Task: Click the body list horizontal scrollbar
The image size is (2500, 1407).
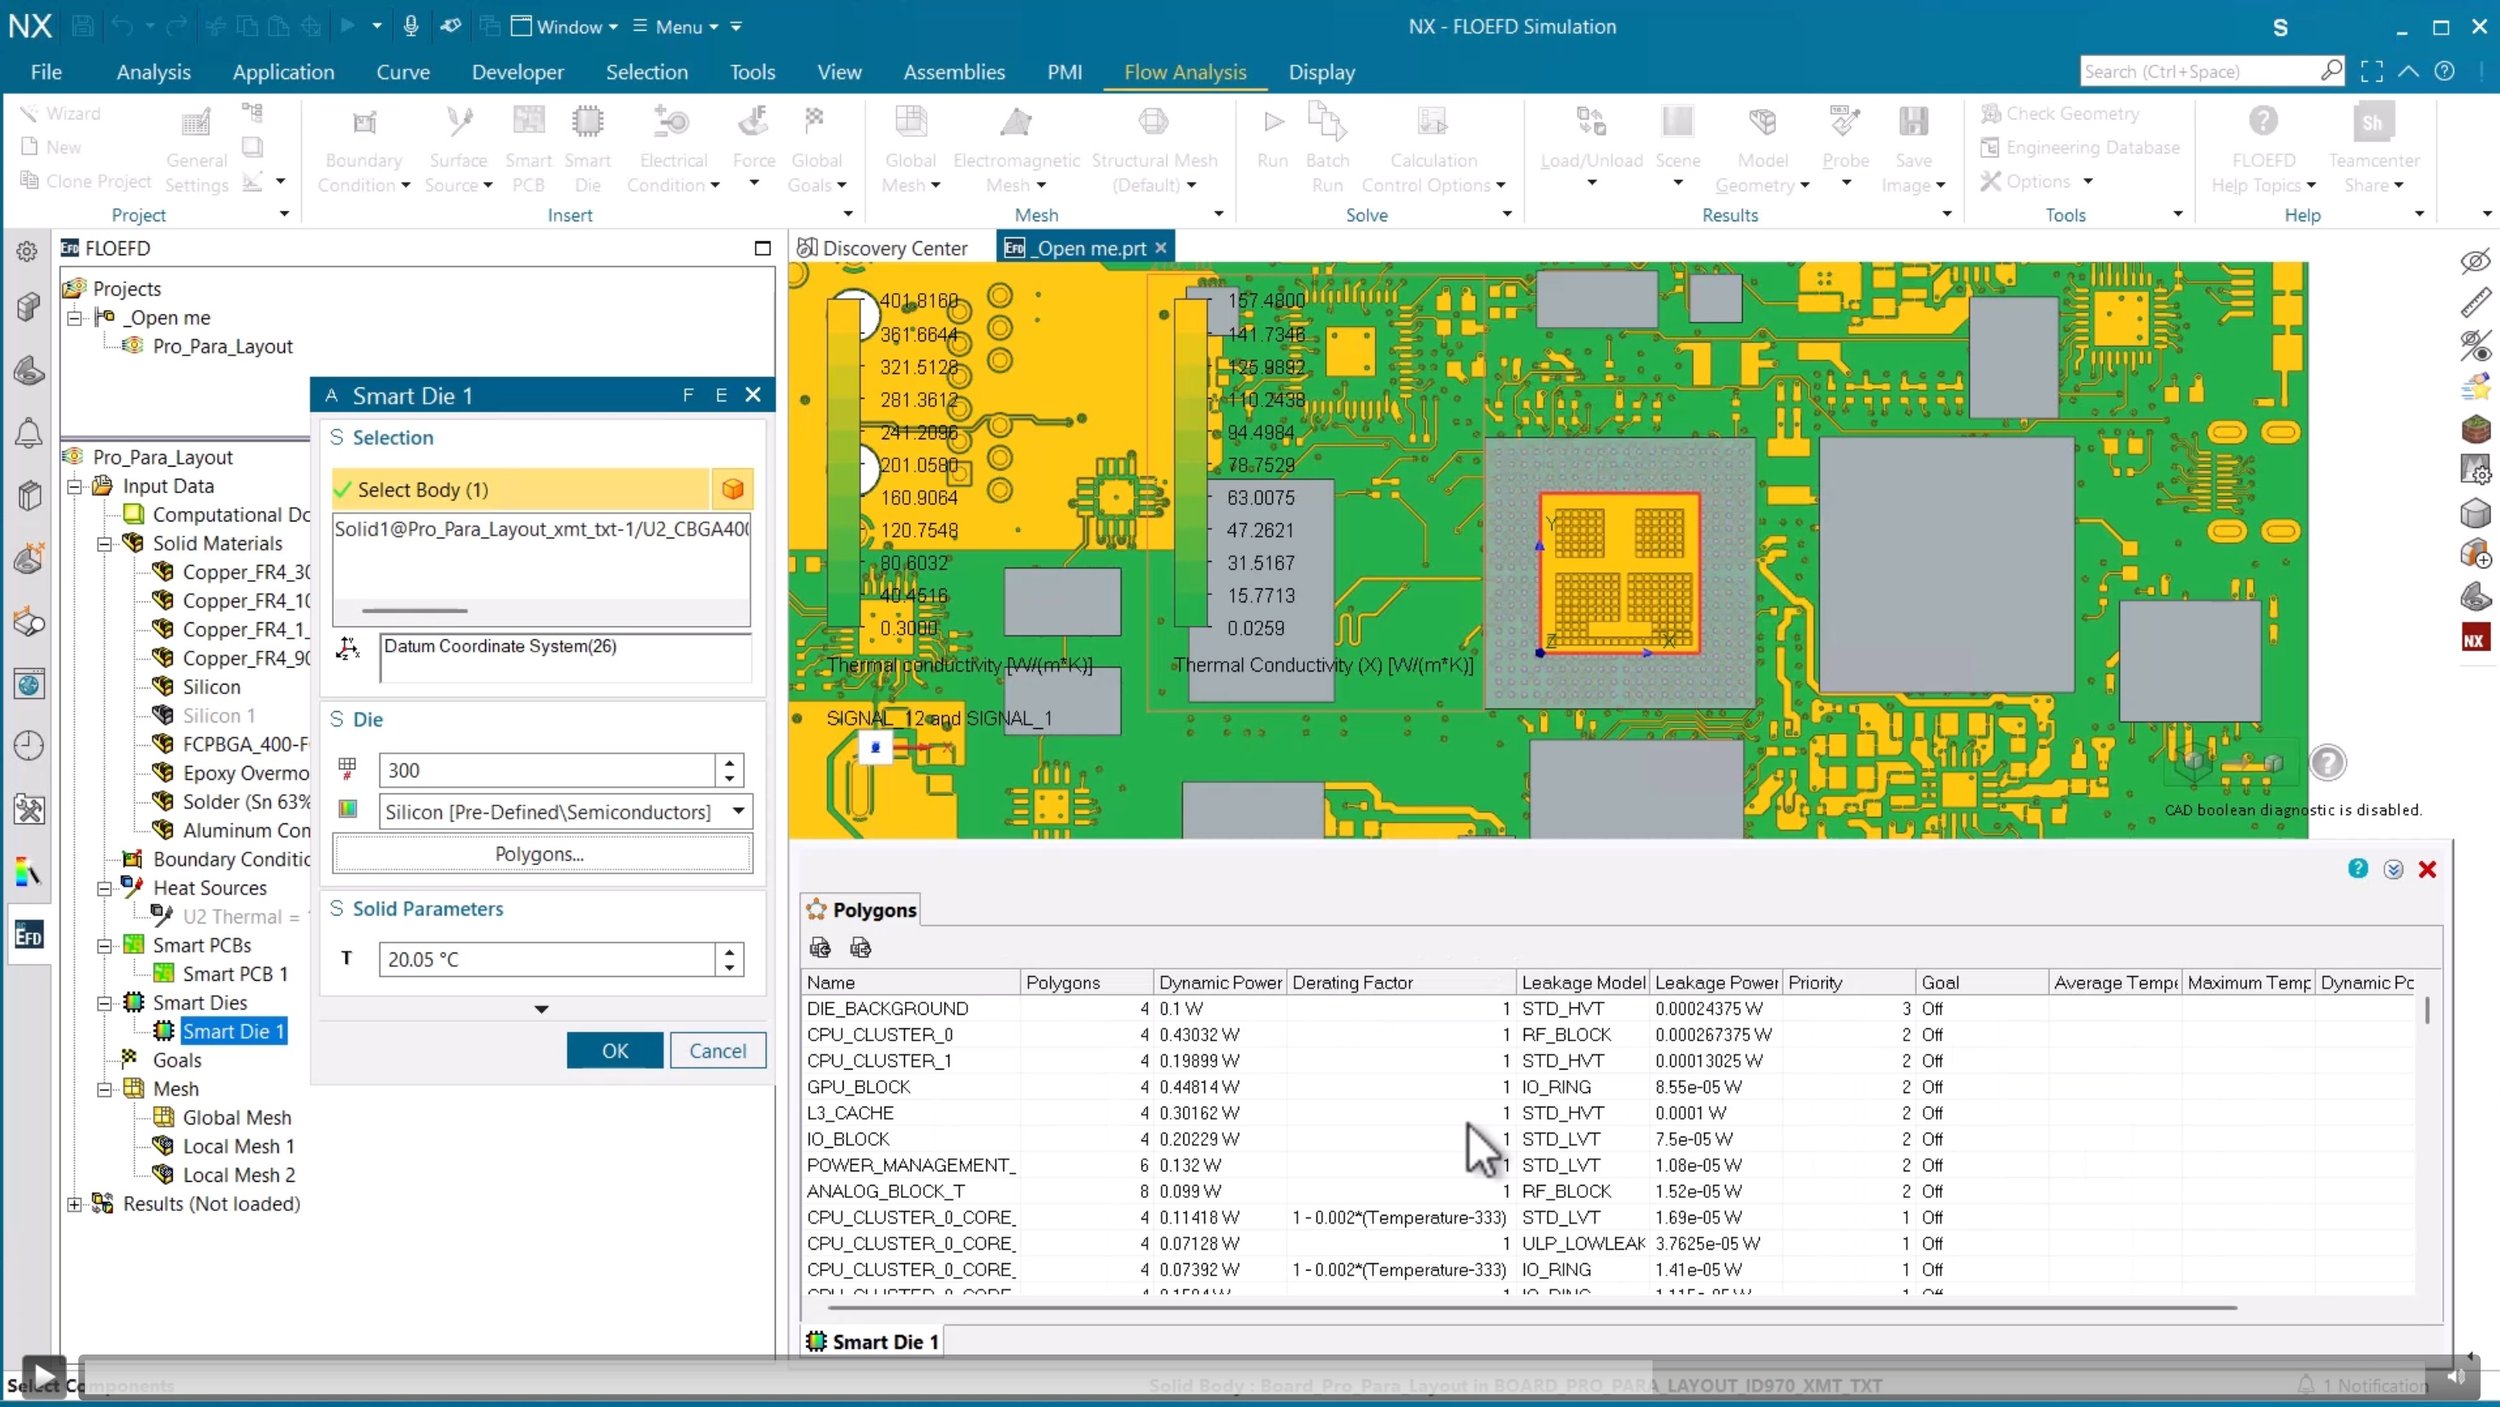Action: (x=414, y=610)
